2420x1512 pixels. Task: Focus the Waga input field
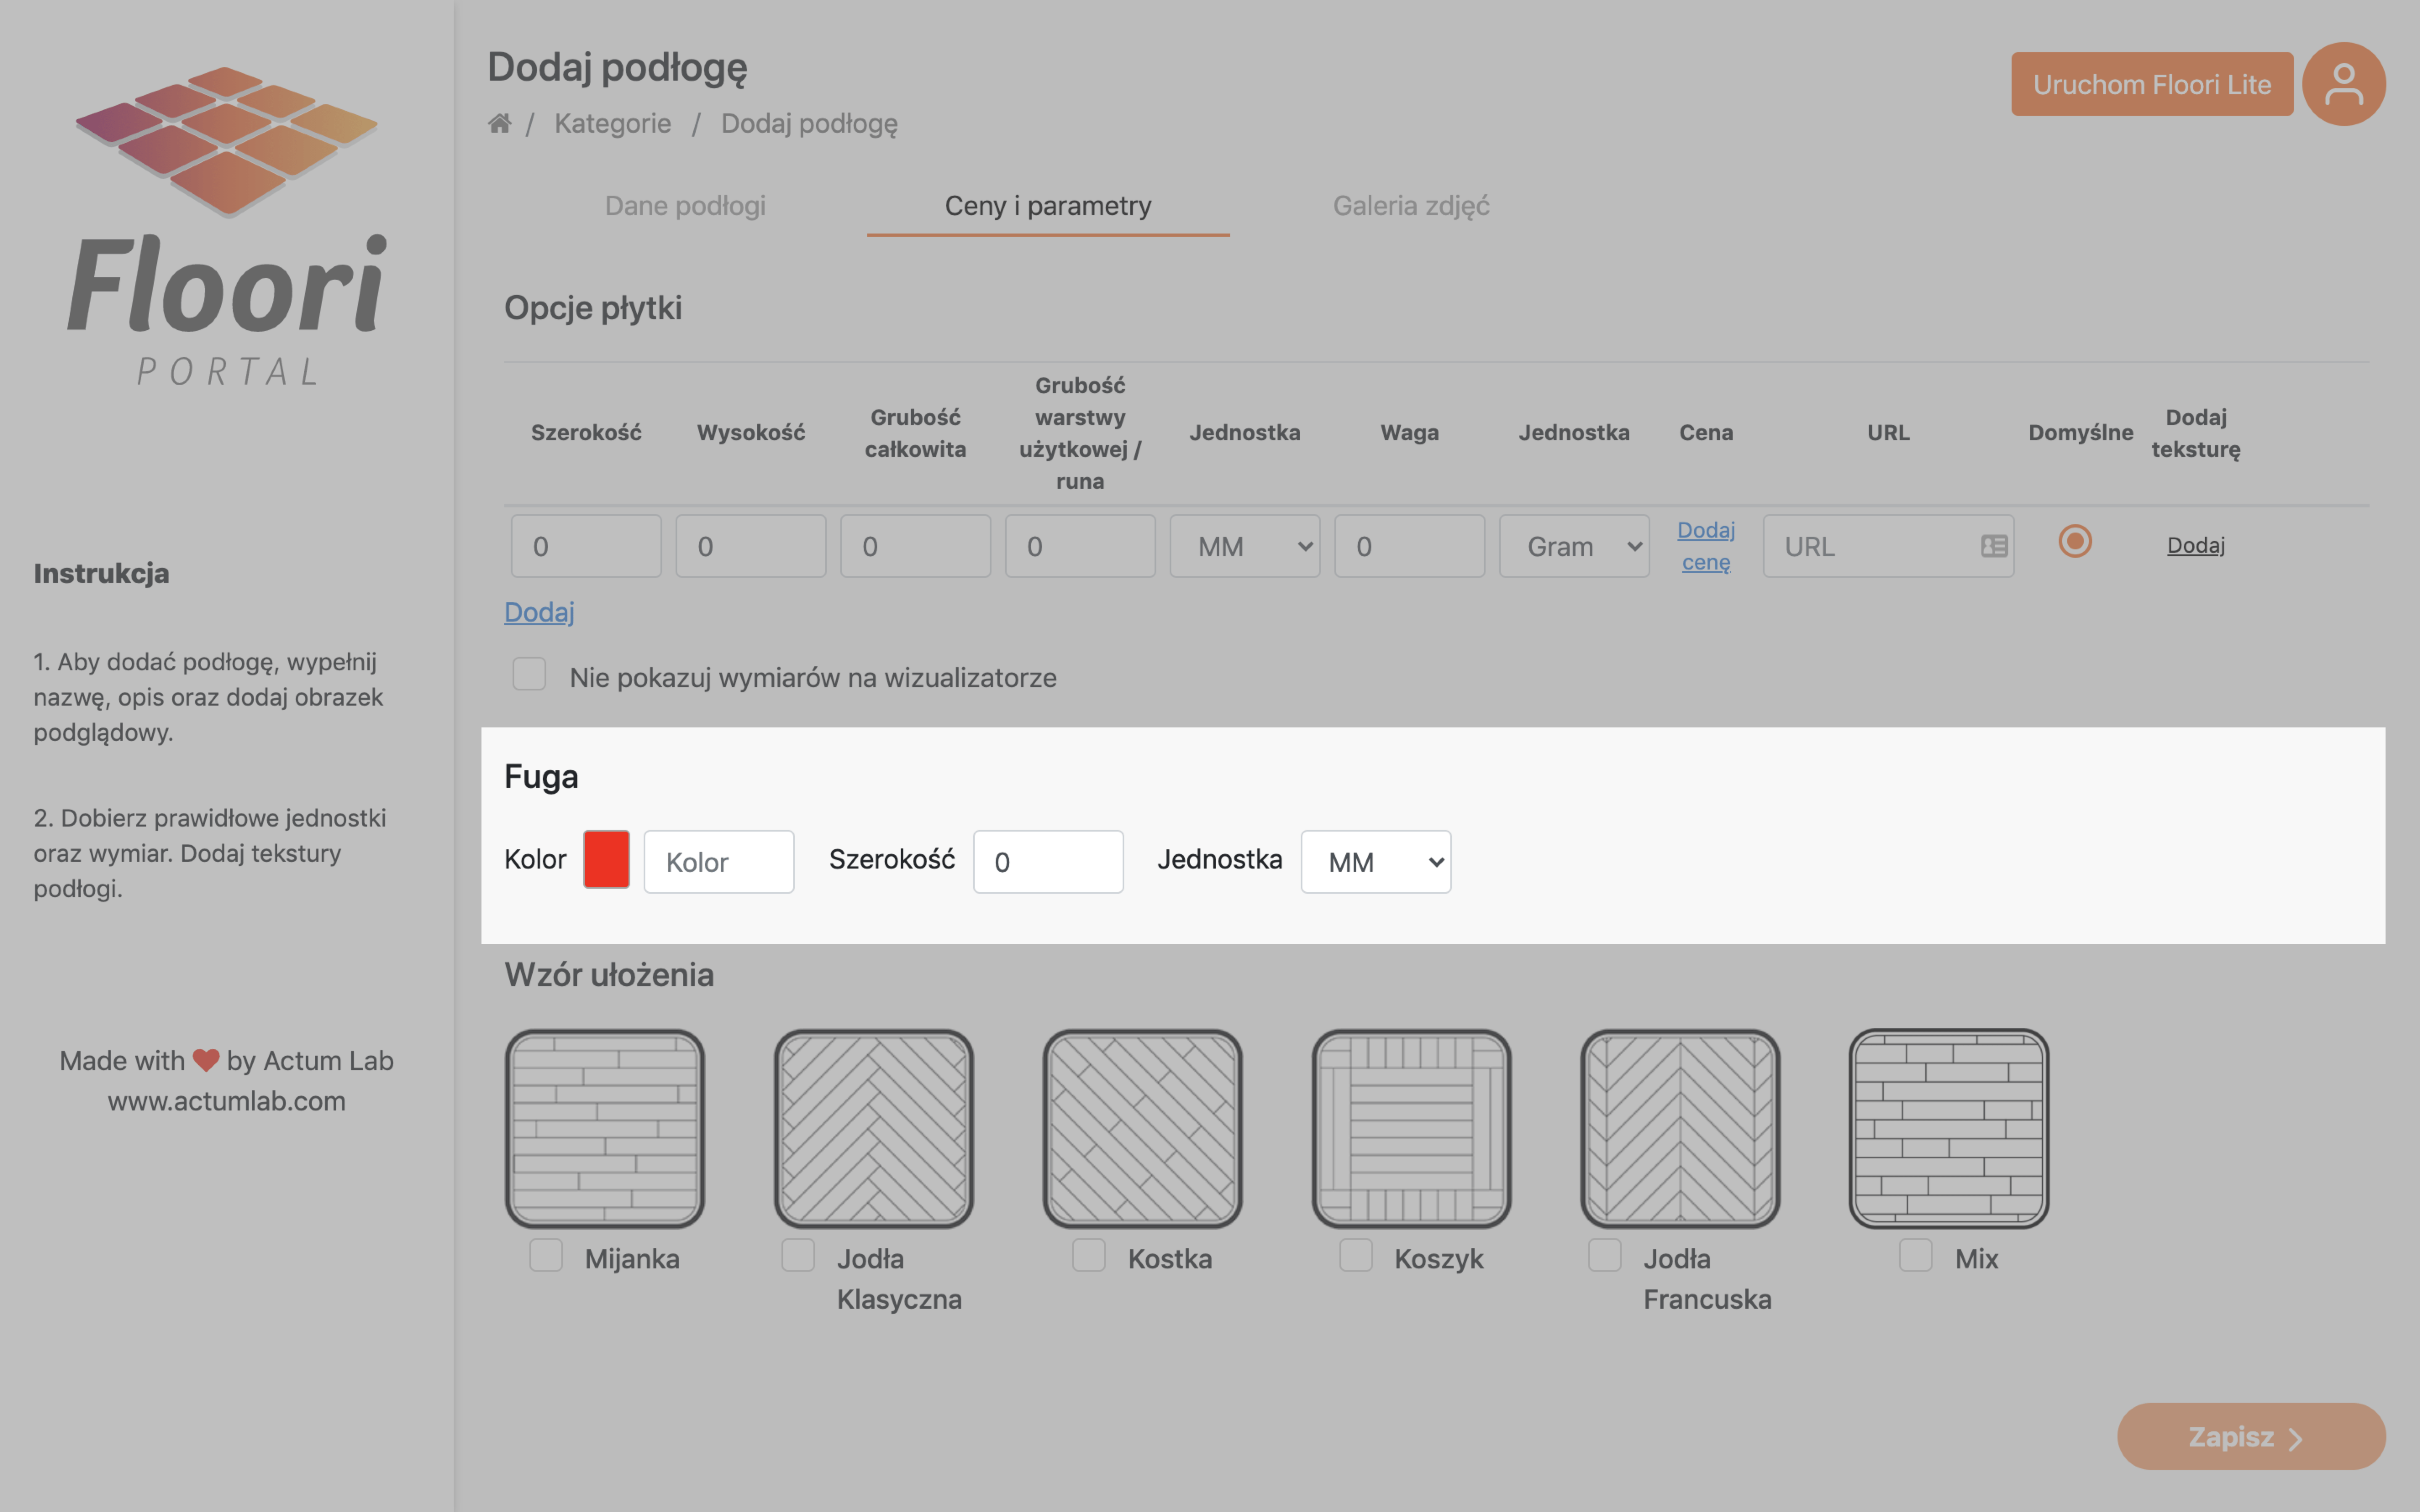click(x=1410, y=546)
